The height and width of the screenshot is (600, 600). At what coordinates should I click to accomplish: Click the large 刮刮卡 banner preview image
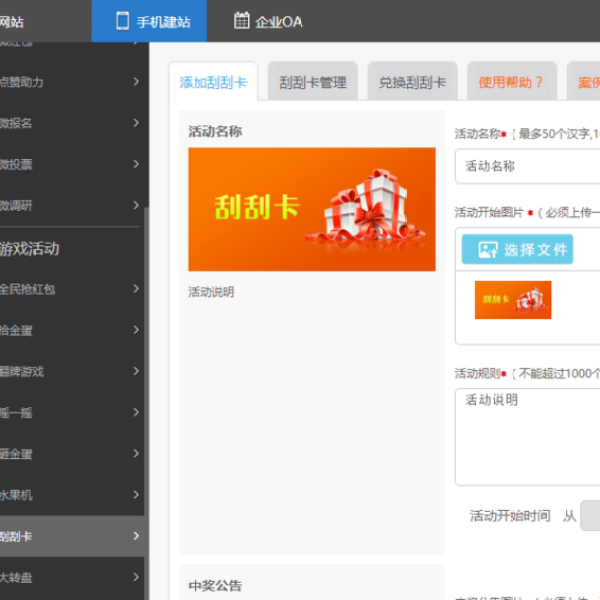click(311, 209)
